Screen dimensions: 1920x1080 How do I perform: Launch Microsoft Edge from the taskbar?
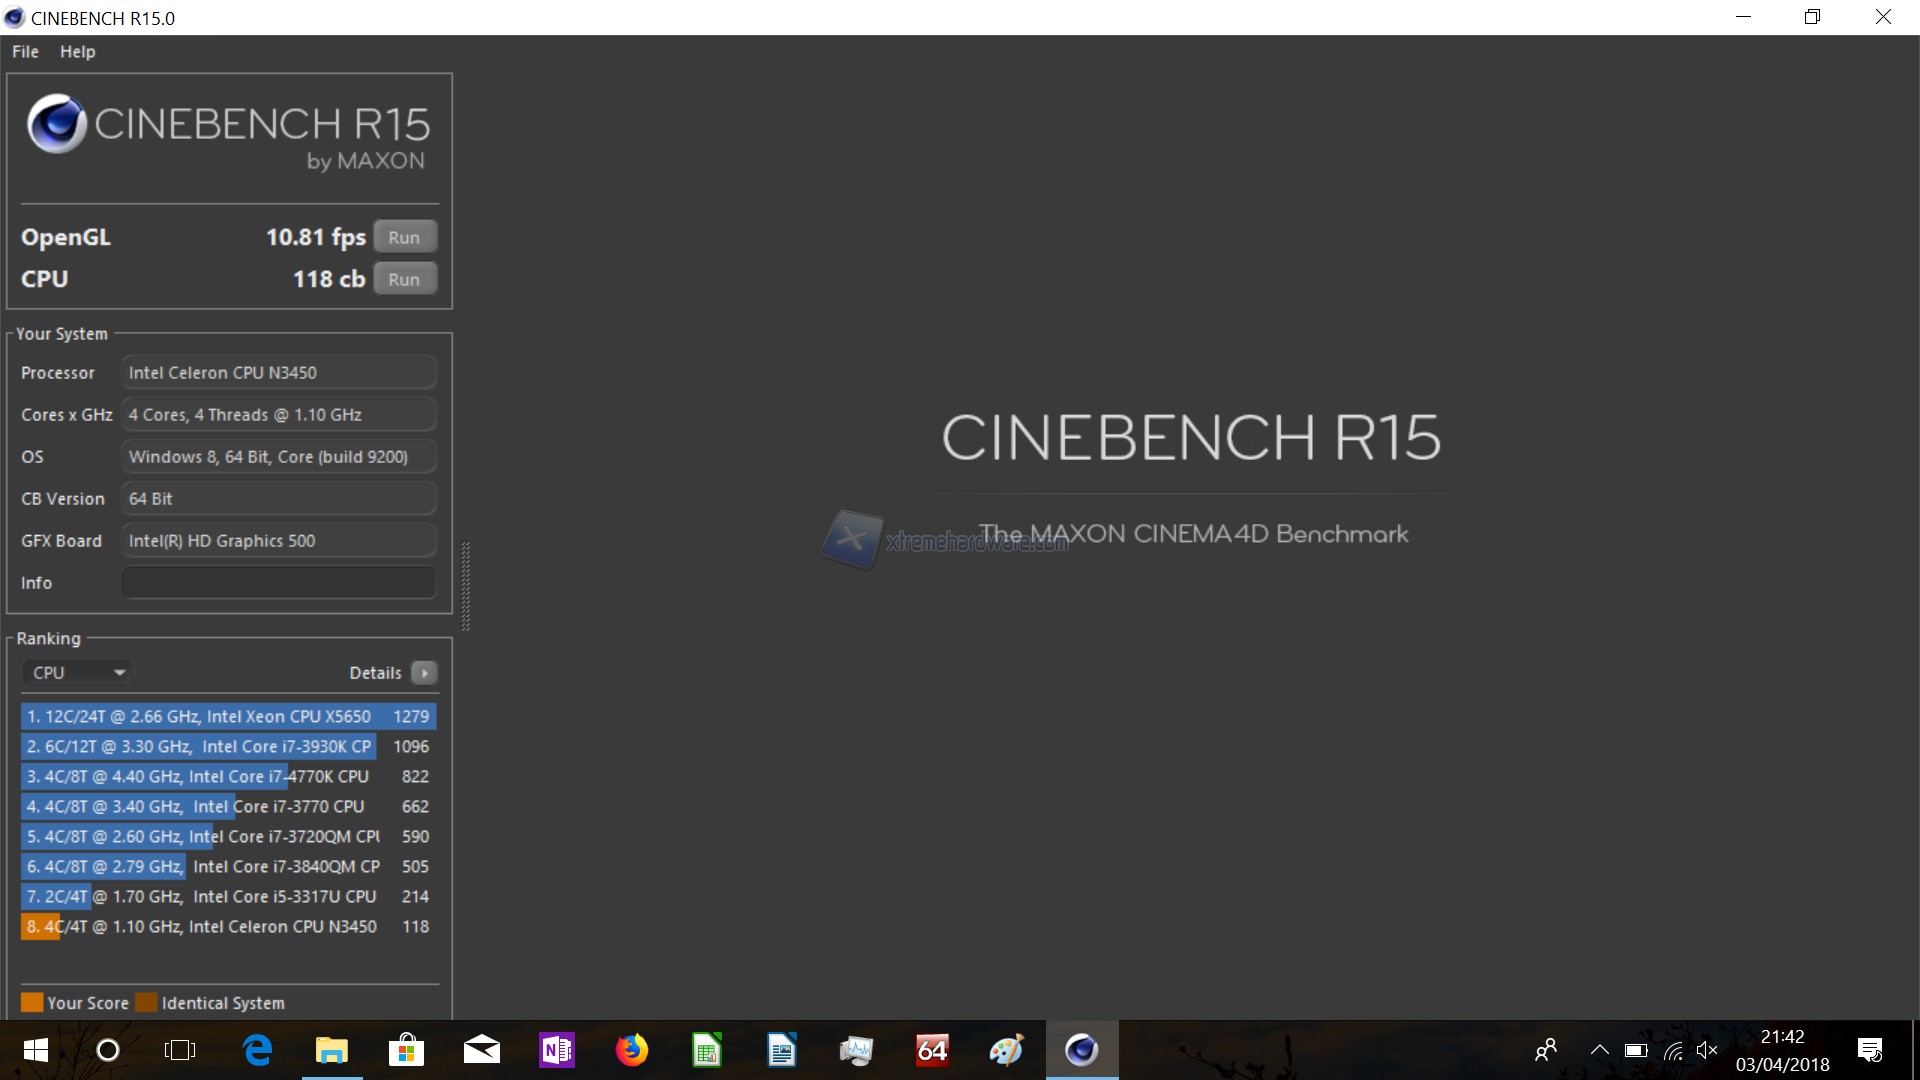pyautogui.click(x=257, y=1050)
